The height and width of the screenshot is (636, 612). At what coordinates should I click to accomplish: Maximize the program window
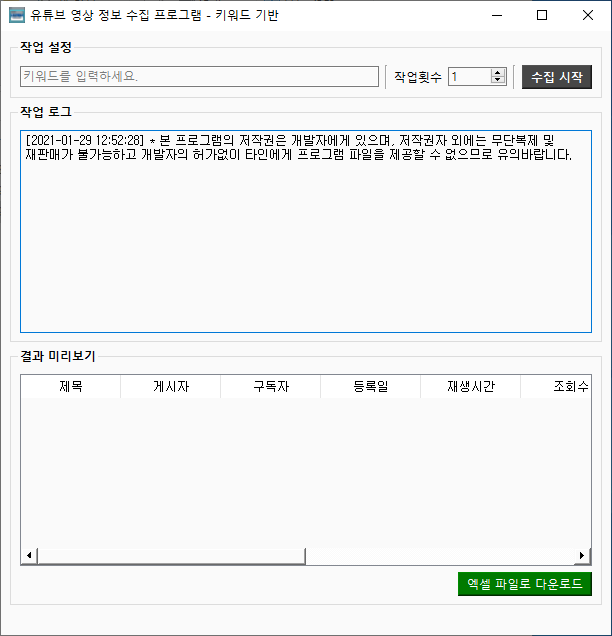coord(542,15)
